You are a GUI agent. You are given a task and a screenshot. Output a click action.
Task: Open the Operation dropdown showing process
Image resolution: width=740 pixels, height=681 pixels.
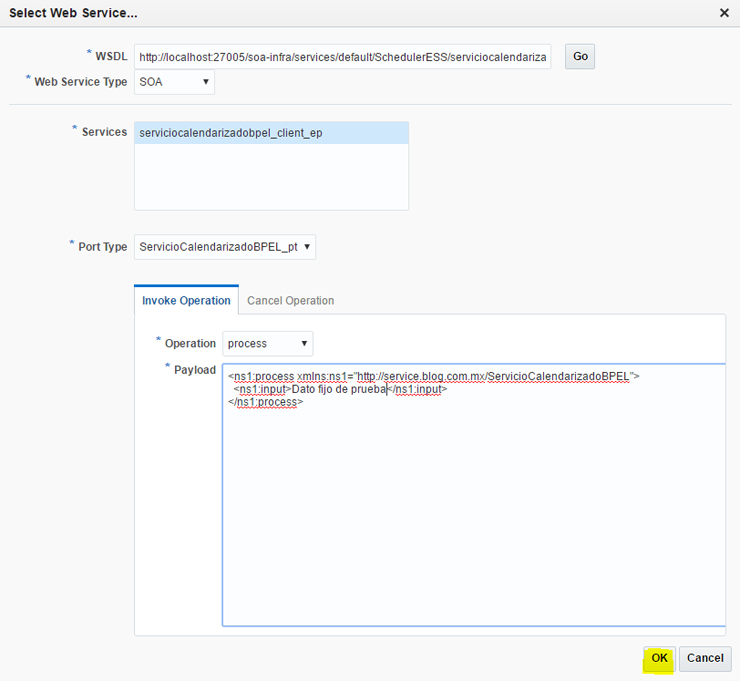pyautogui.click(x=267, y=344)
